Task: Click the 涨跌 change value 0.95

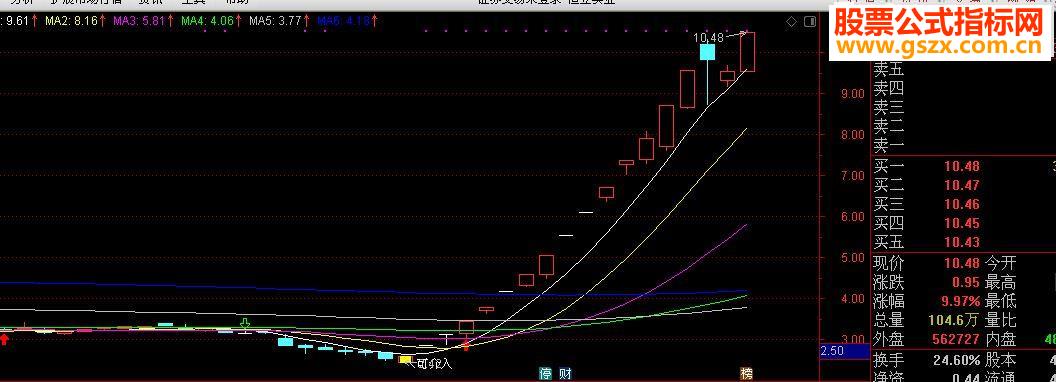Action: point(966,282)
